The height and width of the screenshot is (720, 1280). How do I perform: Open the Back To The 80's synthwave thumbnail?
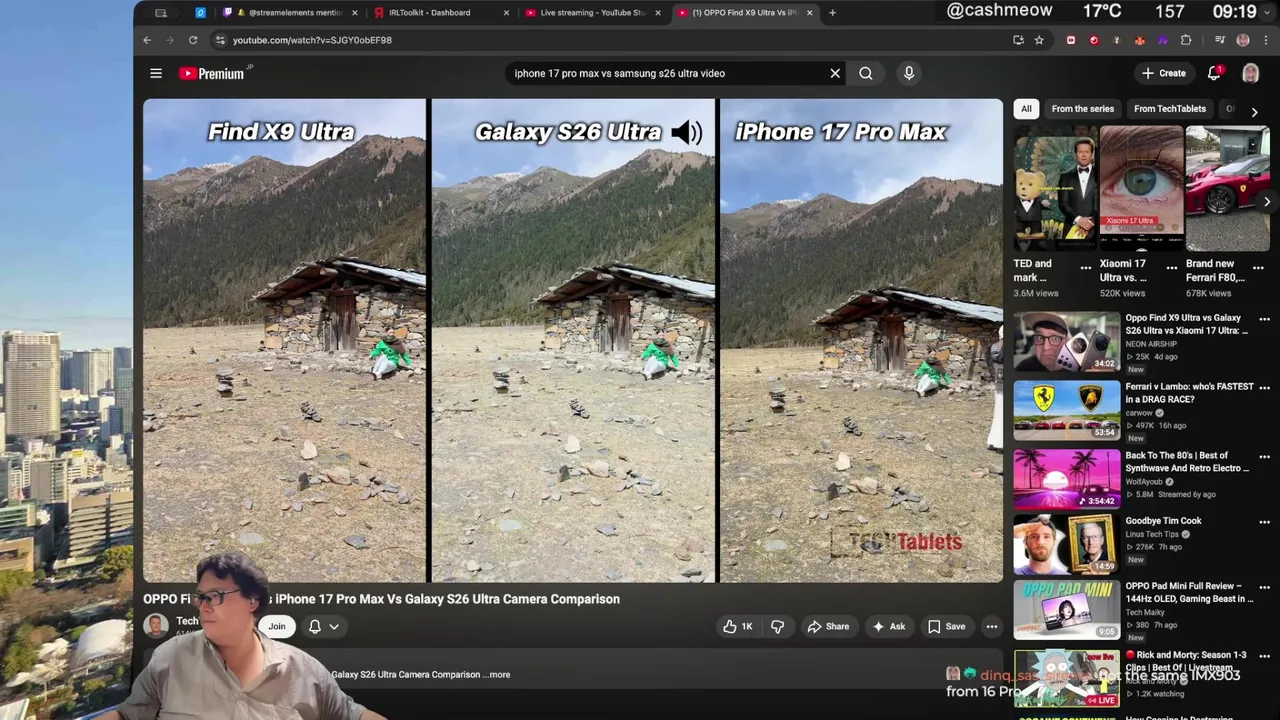click(1067, 478)
